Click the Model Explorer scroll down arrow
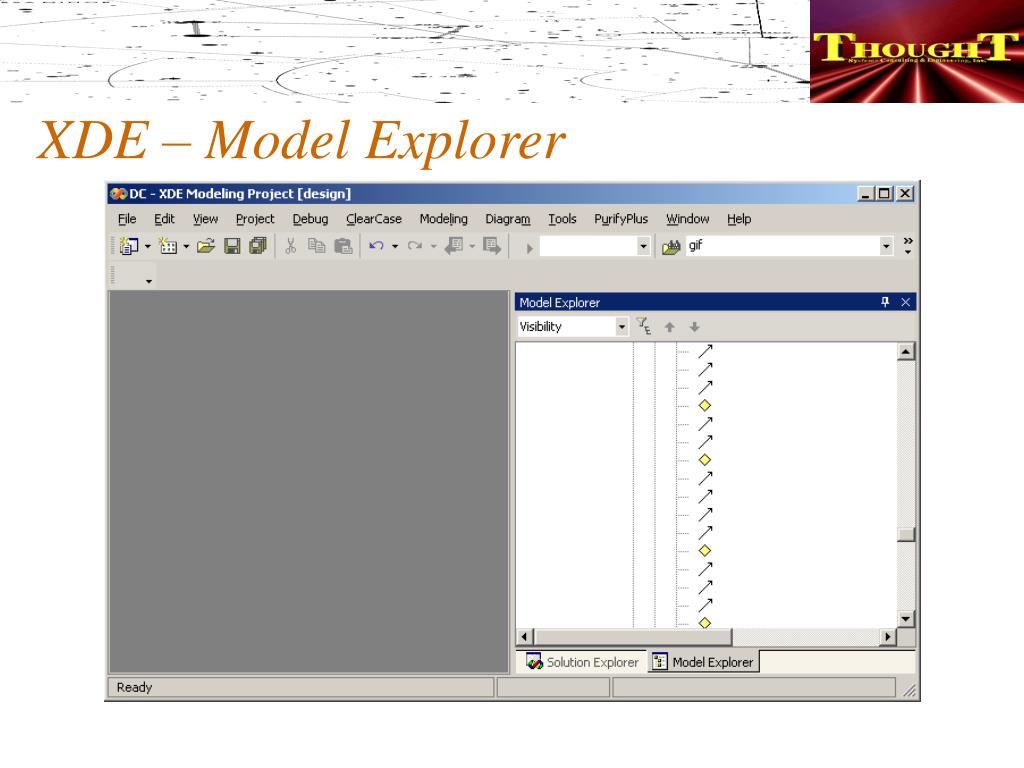Viewport: 1024px width, 768px height. coord(905,618)
